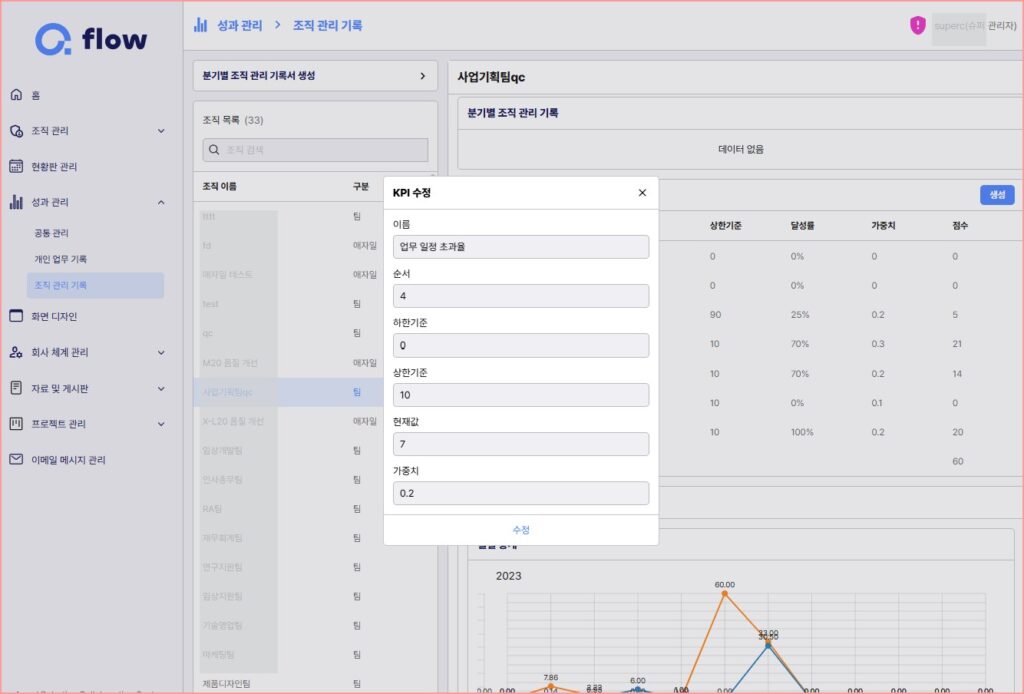The height and width of the screenshot is (694, 1024).
Task: Click the search magnifier icon
Action: coord(214,150)
